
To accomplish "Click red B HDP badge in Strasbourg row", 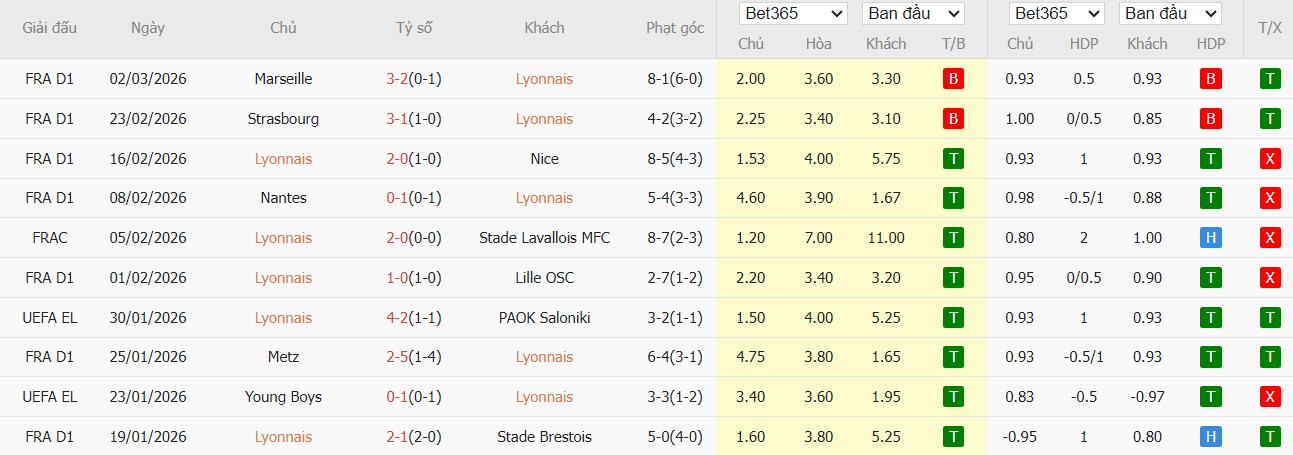I will 1210,118.
